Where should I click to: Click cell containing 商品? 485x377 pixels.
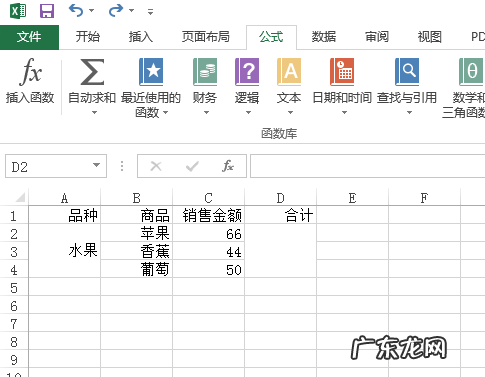tap(137, 215)
